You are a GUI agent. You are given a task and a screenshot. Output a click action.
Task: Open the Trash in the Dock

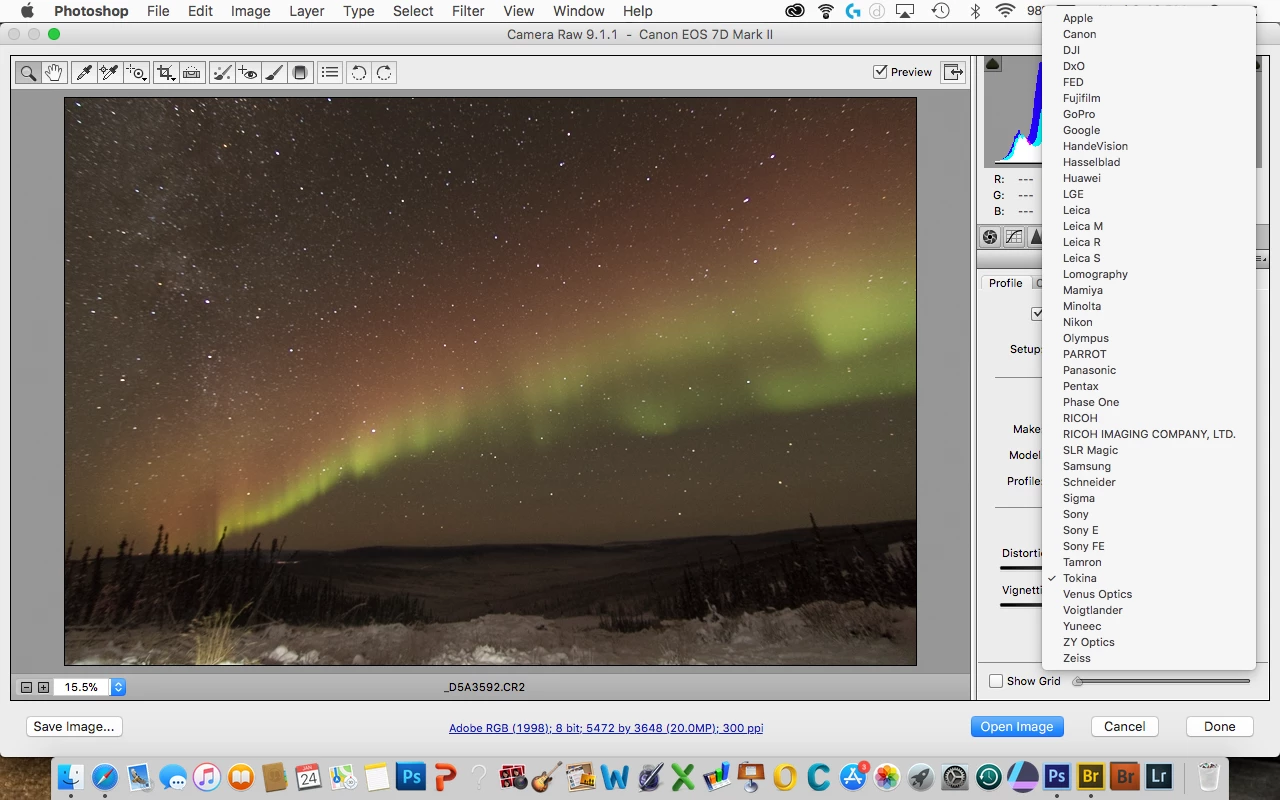pyautogui.click(x=1209, y=776)
